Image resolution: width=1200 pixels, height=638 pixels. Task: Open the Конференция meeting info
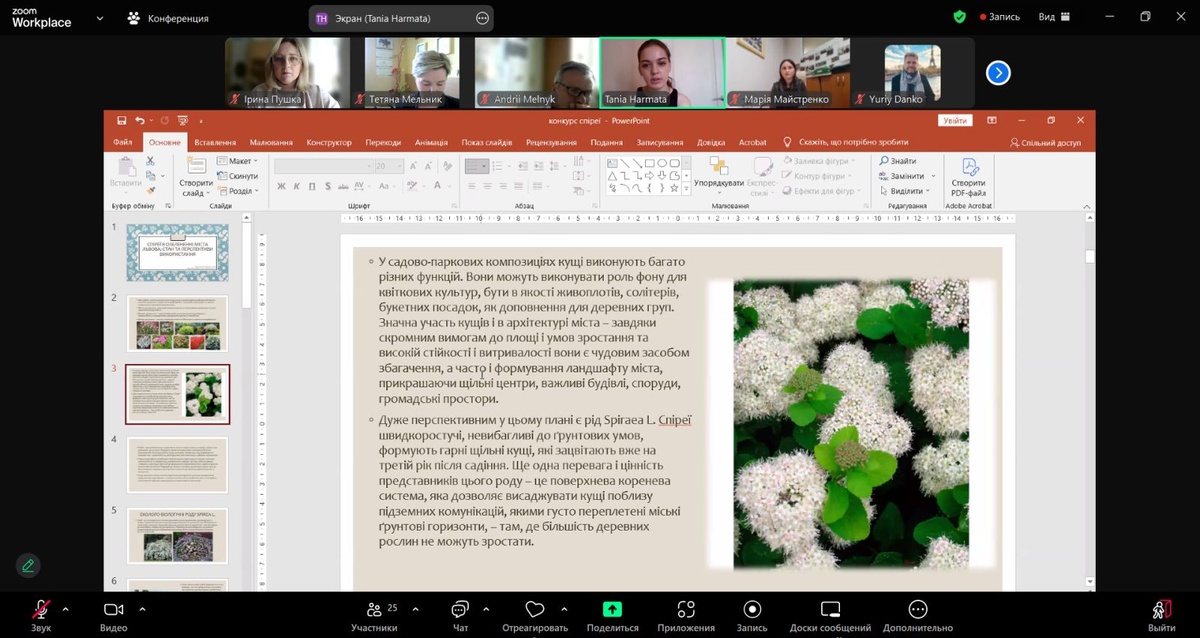(168, 18)
